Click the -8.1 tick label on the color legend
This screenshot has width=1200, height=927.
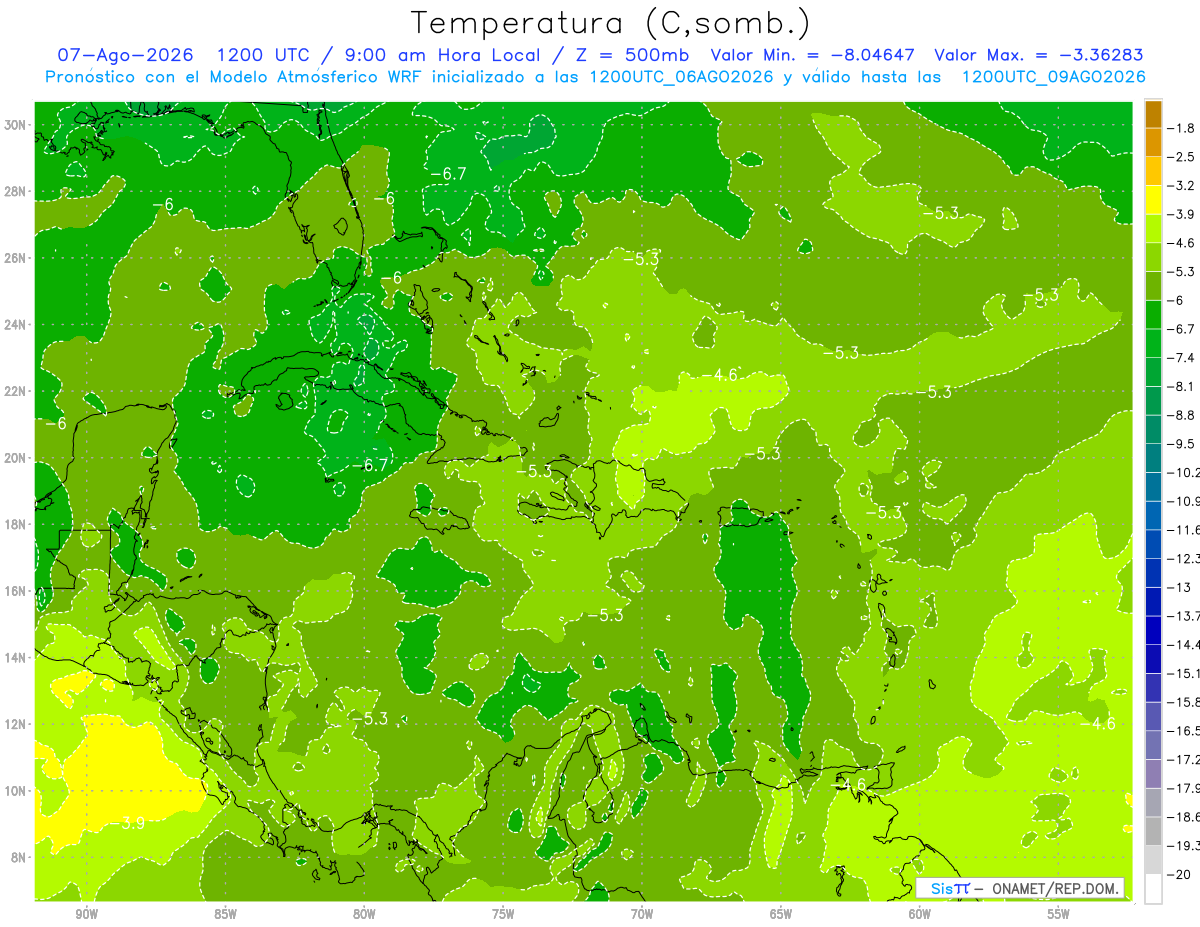[1182, 386]
